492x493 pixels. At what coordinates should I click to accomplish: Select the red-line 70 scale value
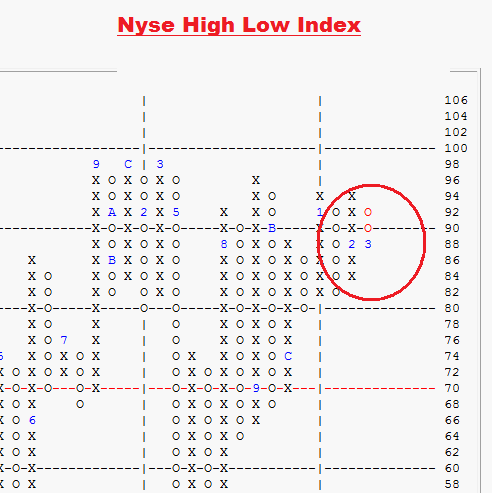[x=452, y=388]
